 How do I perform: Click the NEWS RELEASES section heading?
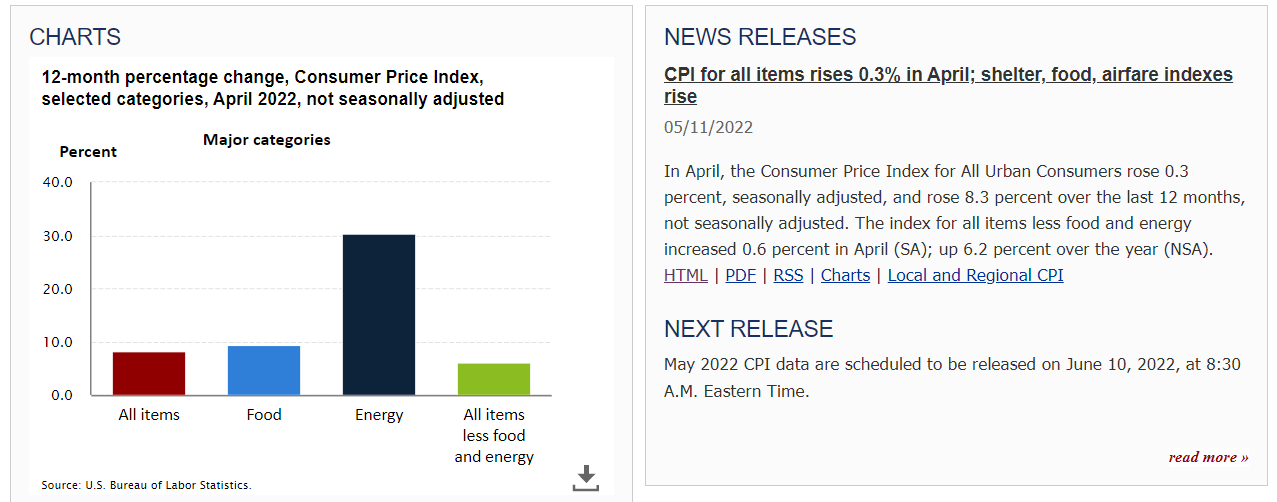coord(760,37)
